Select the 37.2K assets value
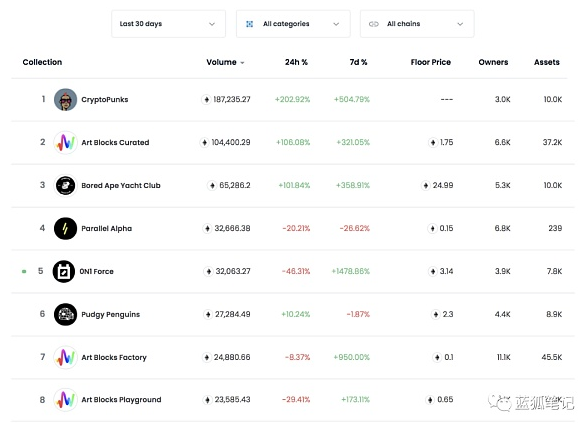Viewport: 588px width, 424px height. (552, 142)
